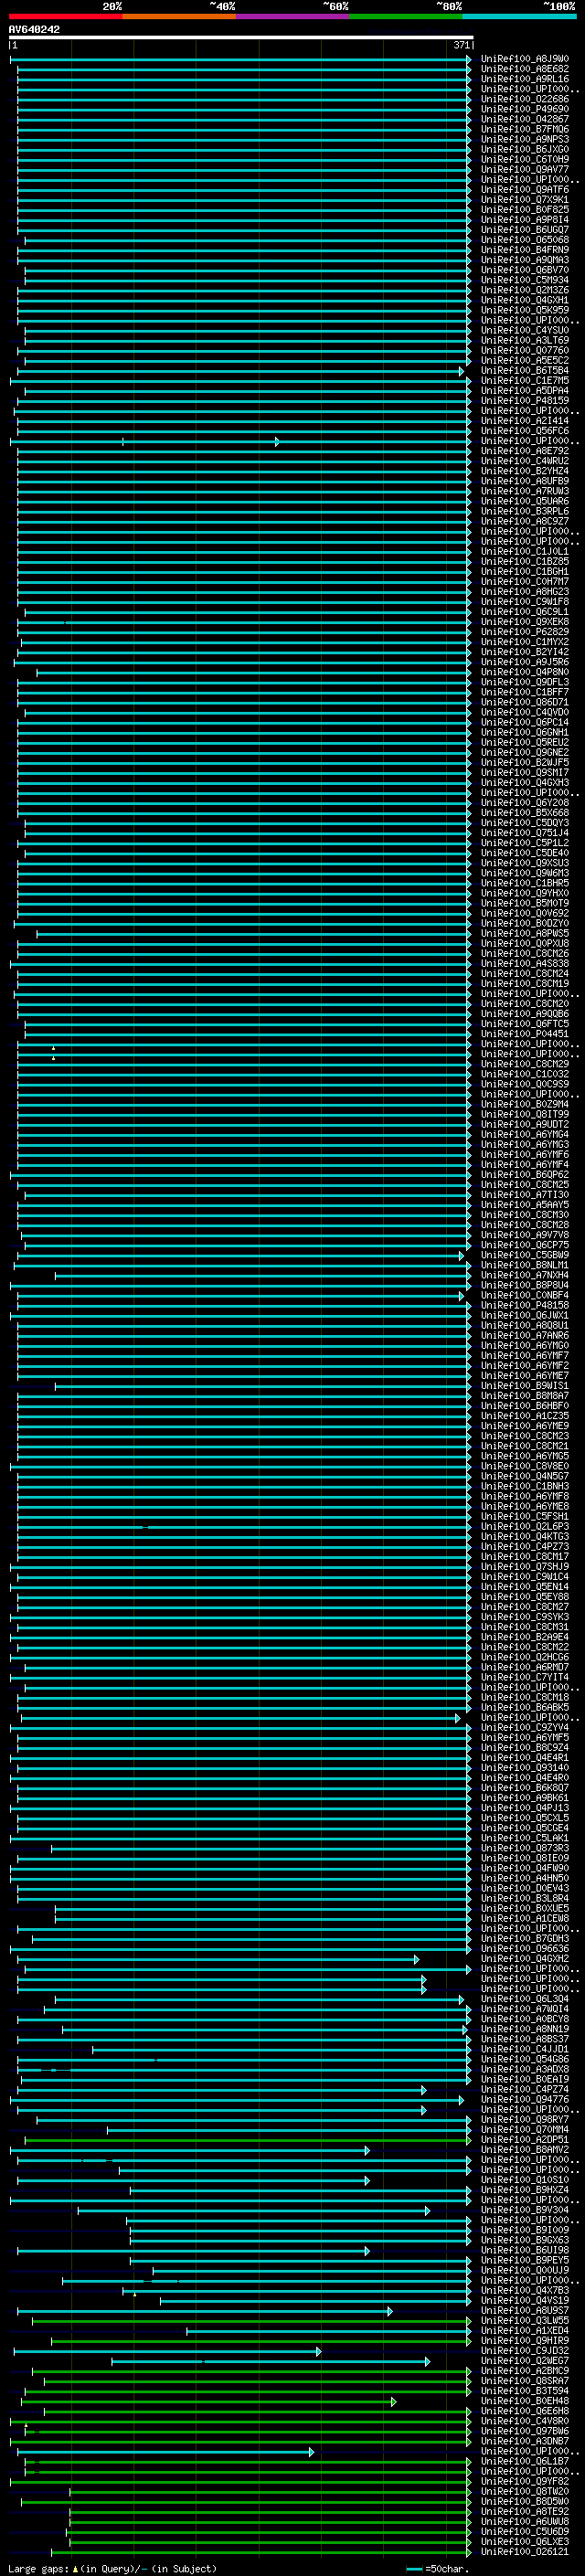Select hit name UniRef100_A3LT69

pos(525,340)
